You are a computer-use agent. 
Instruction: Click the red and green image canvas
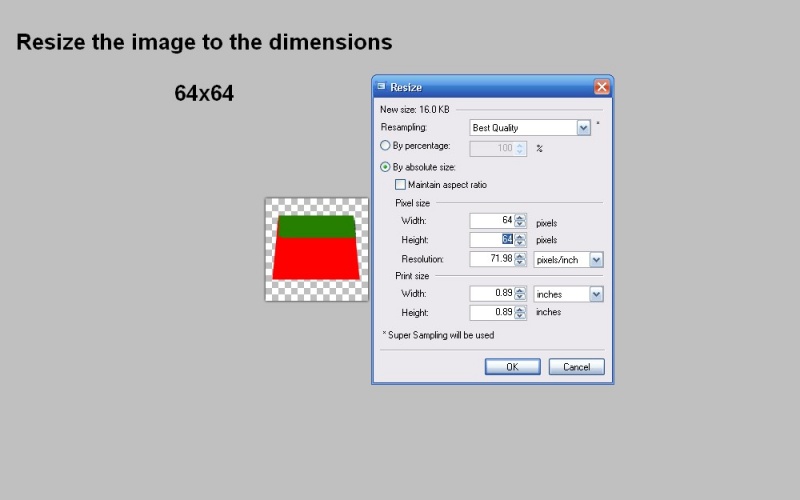(316, 248)
